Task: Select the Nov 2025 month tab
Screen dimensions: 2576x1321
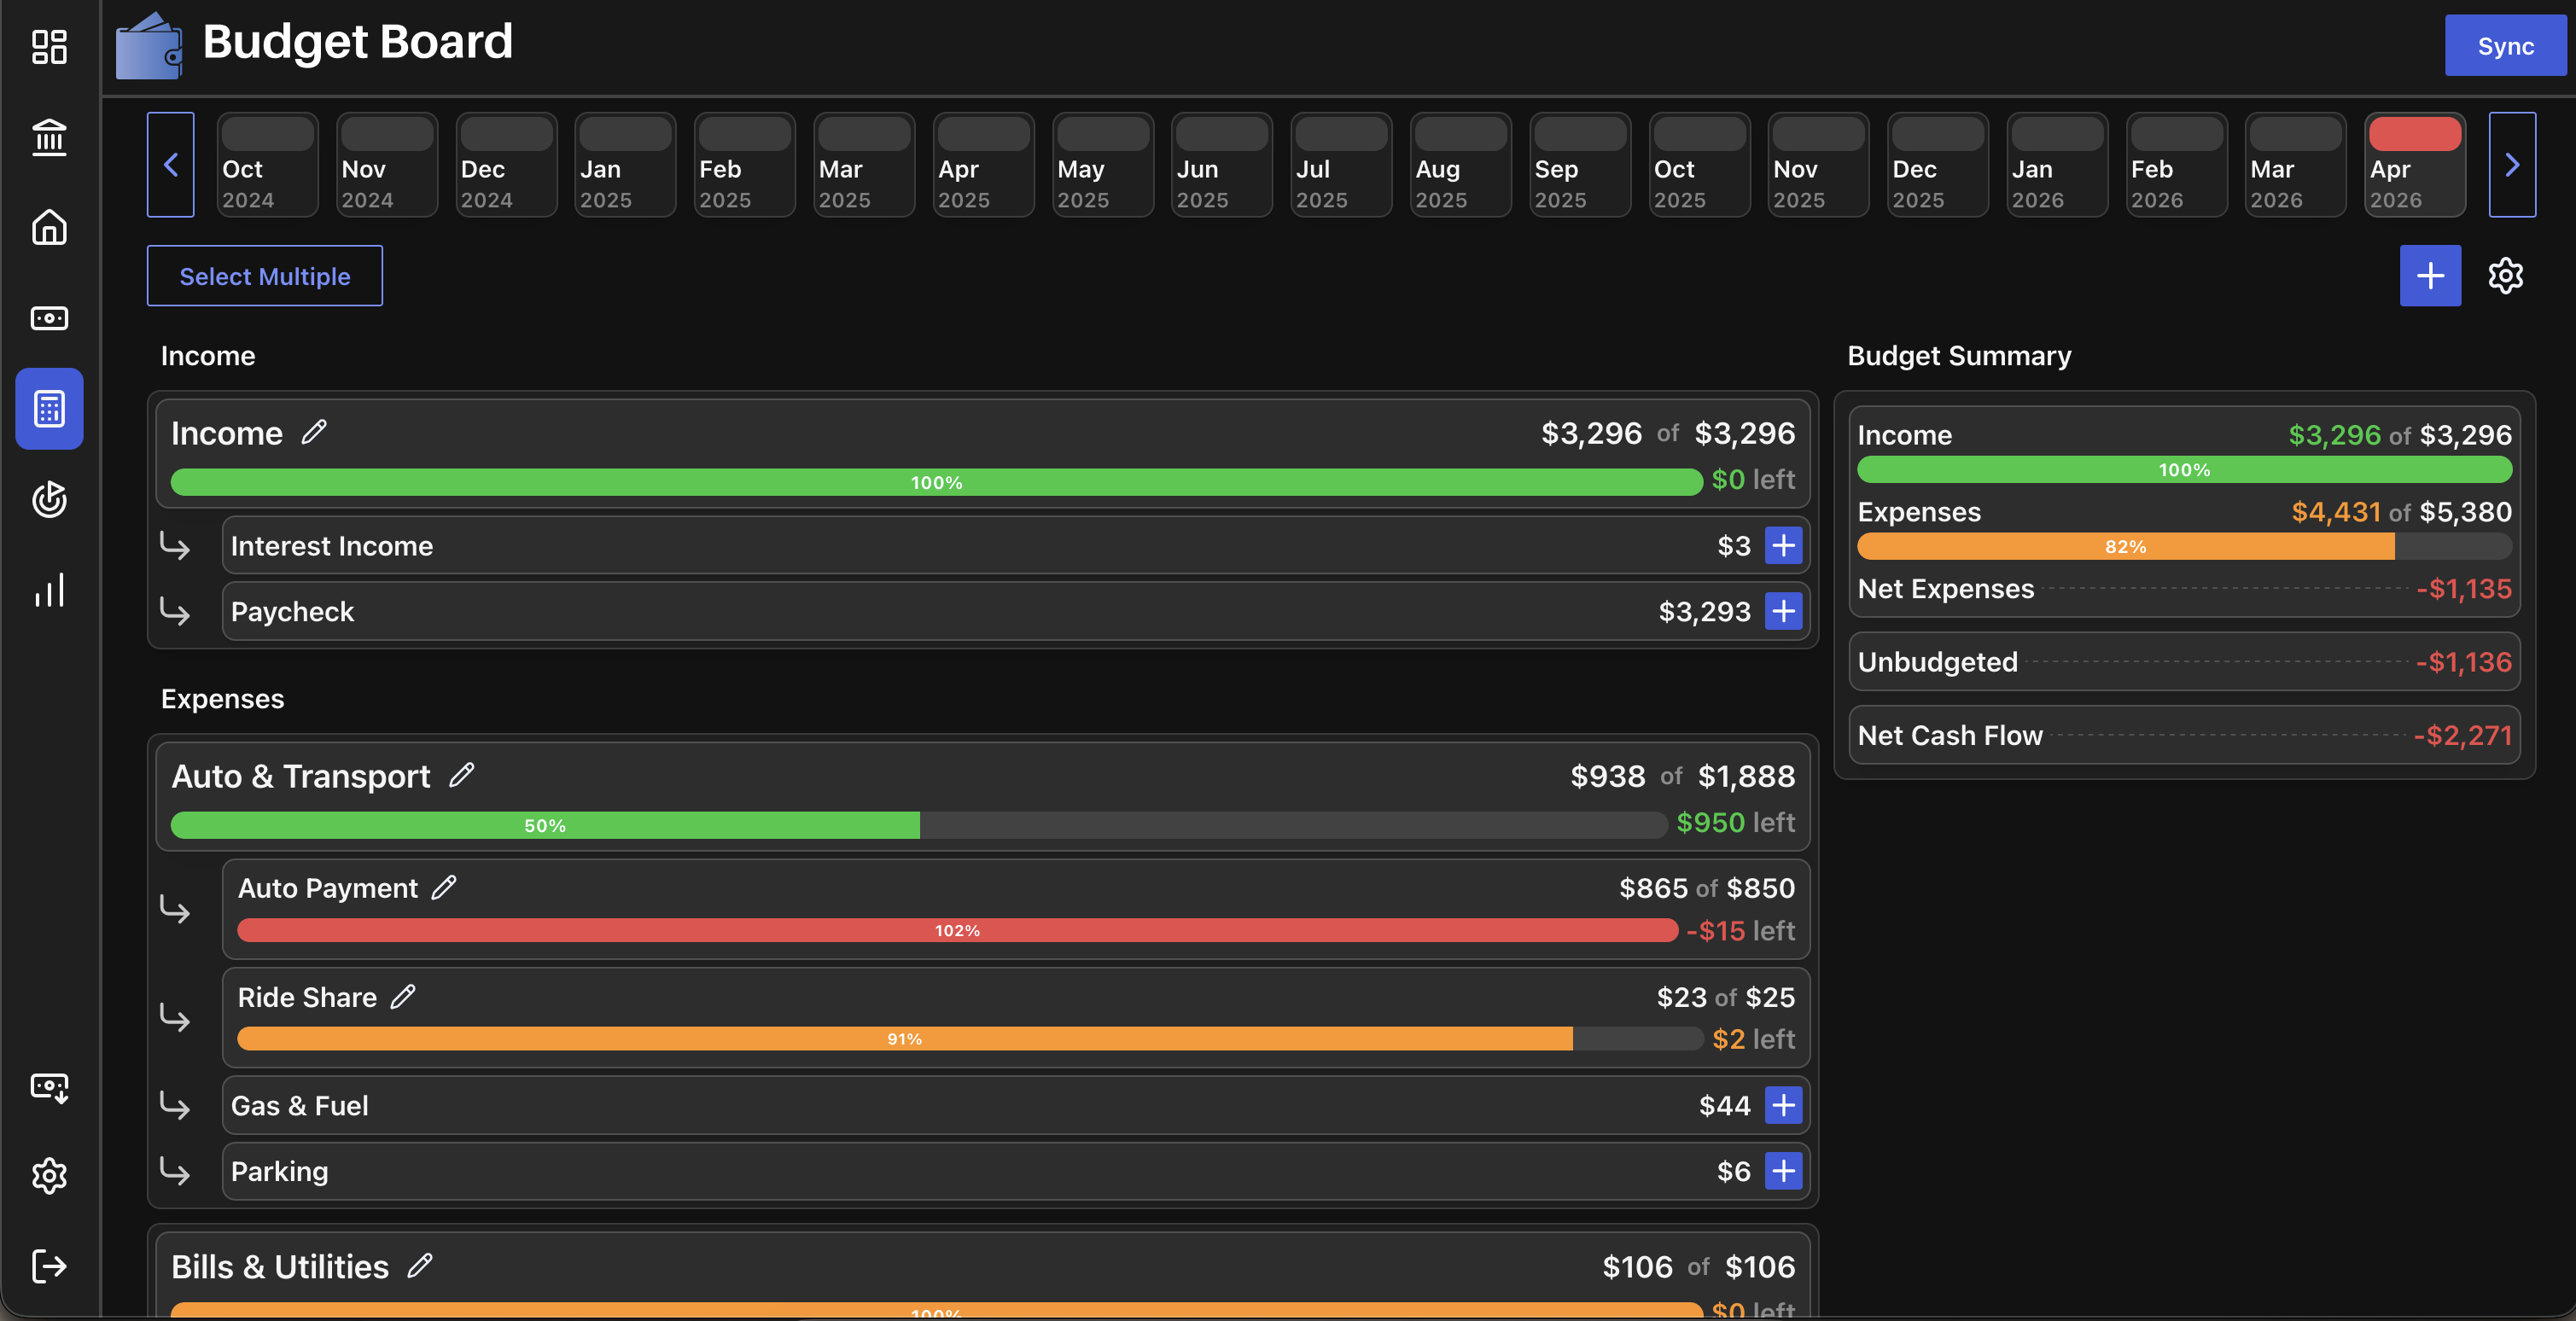Action: (x=1819, y=164)
